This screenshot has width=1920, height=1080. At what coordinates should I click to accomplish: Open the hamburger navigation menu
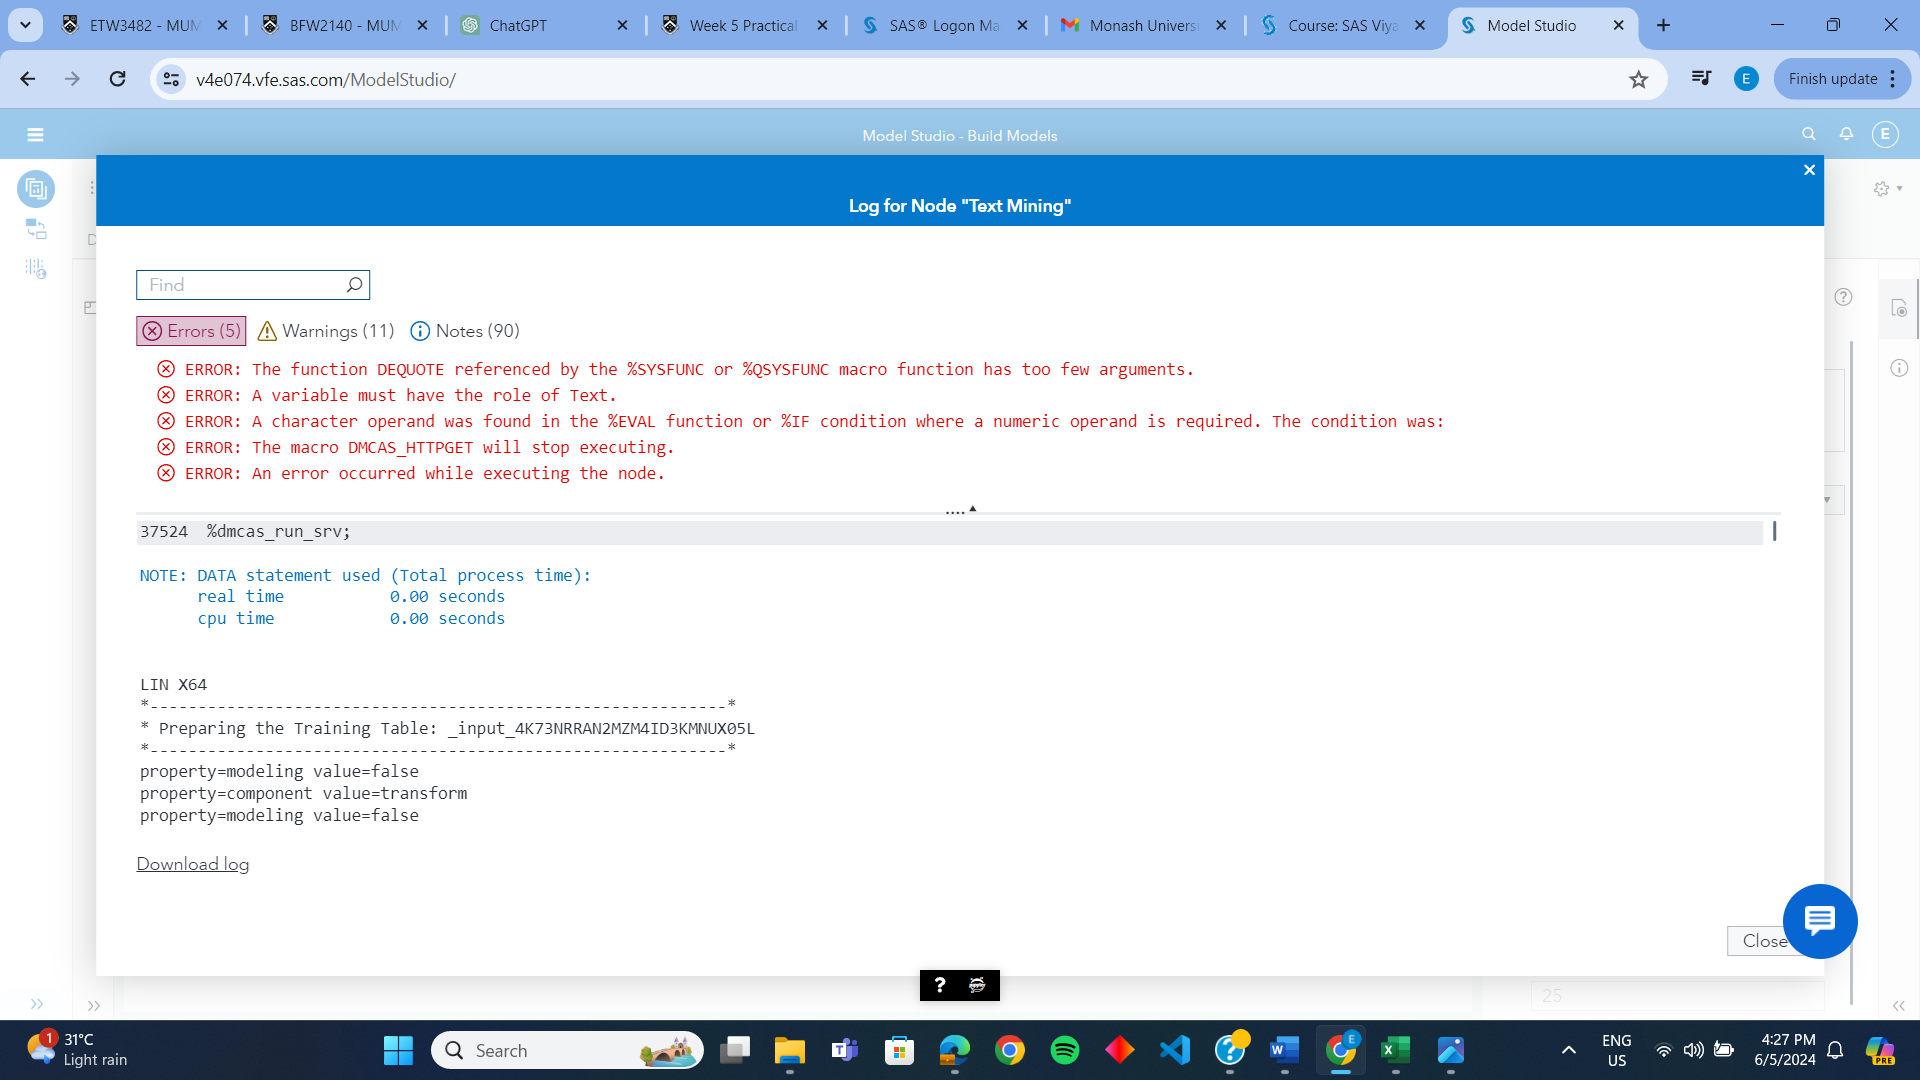point(35,134)
